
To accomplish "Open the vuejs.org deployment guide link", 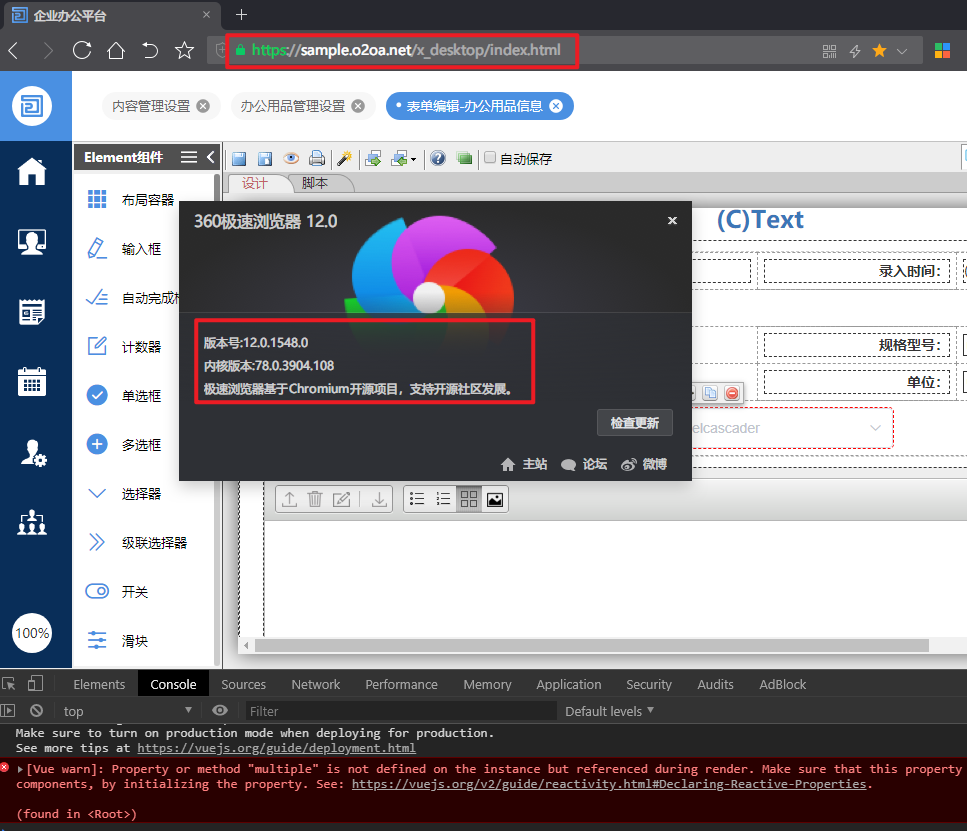I will [276, 748].
